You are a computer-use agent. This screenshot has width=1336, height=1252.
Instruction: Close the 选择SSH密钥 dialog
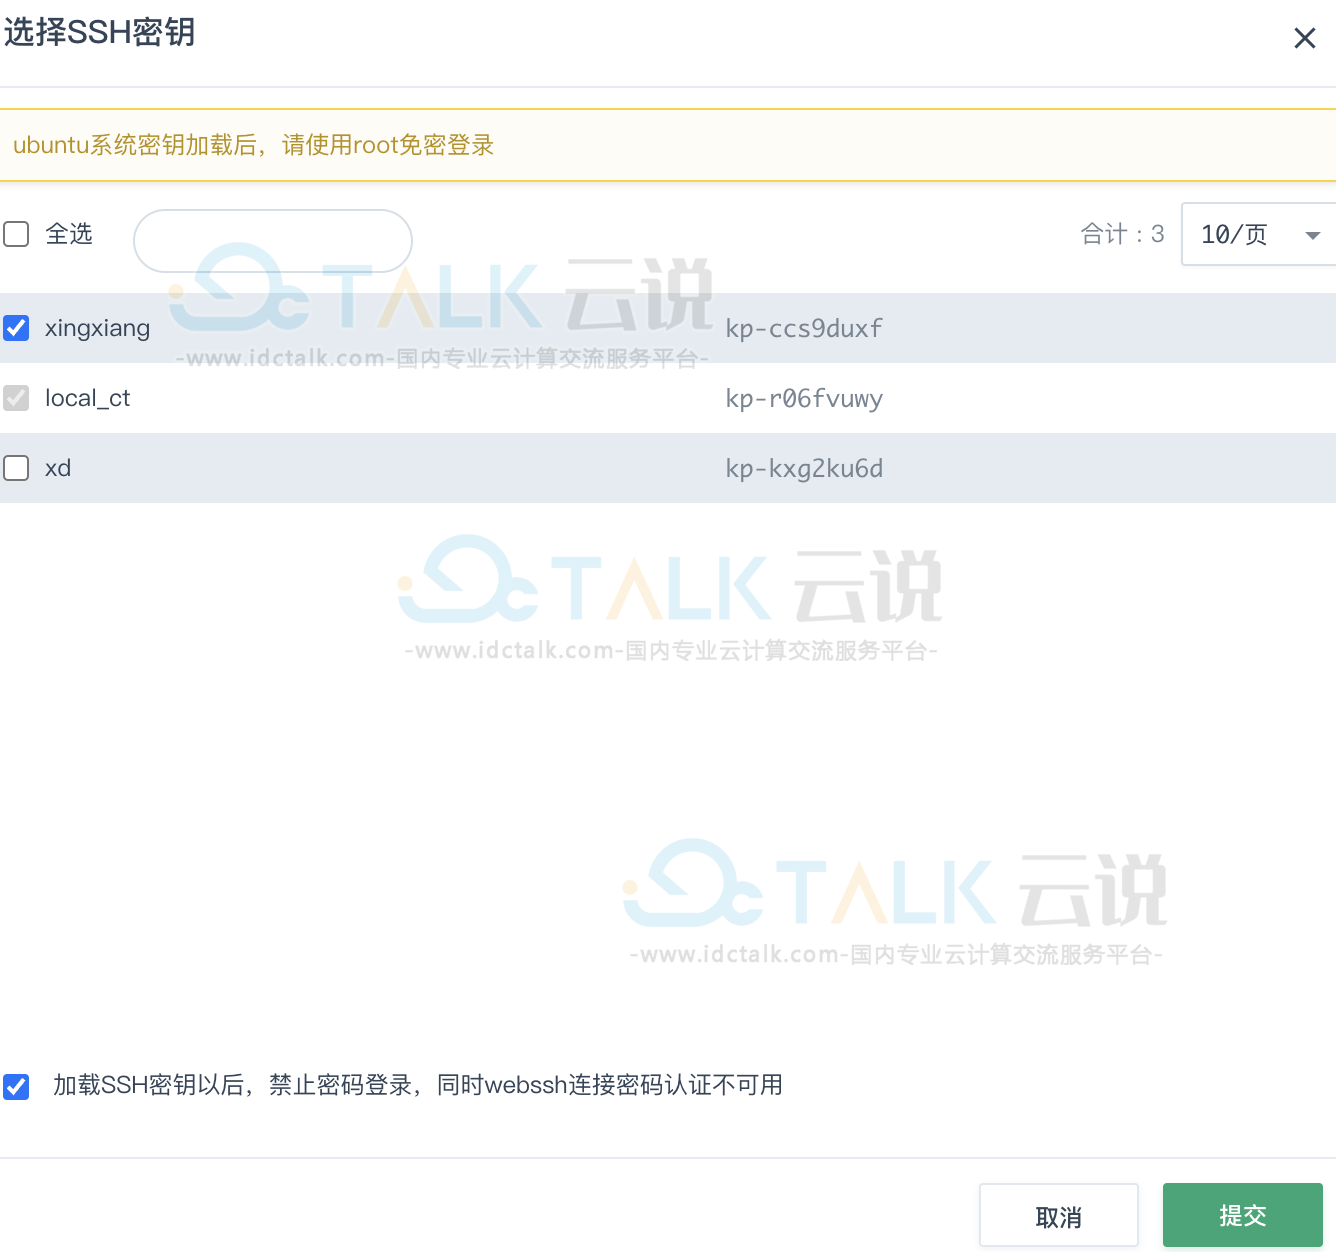click(1304, 38)
